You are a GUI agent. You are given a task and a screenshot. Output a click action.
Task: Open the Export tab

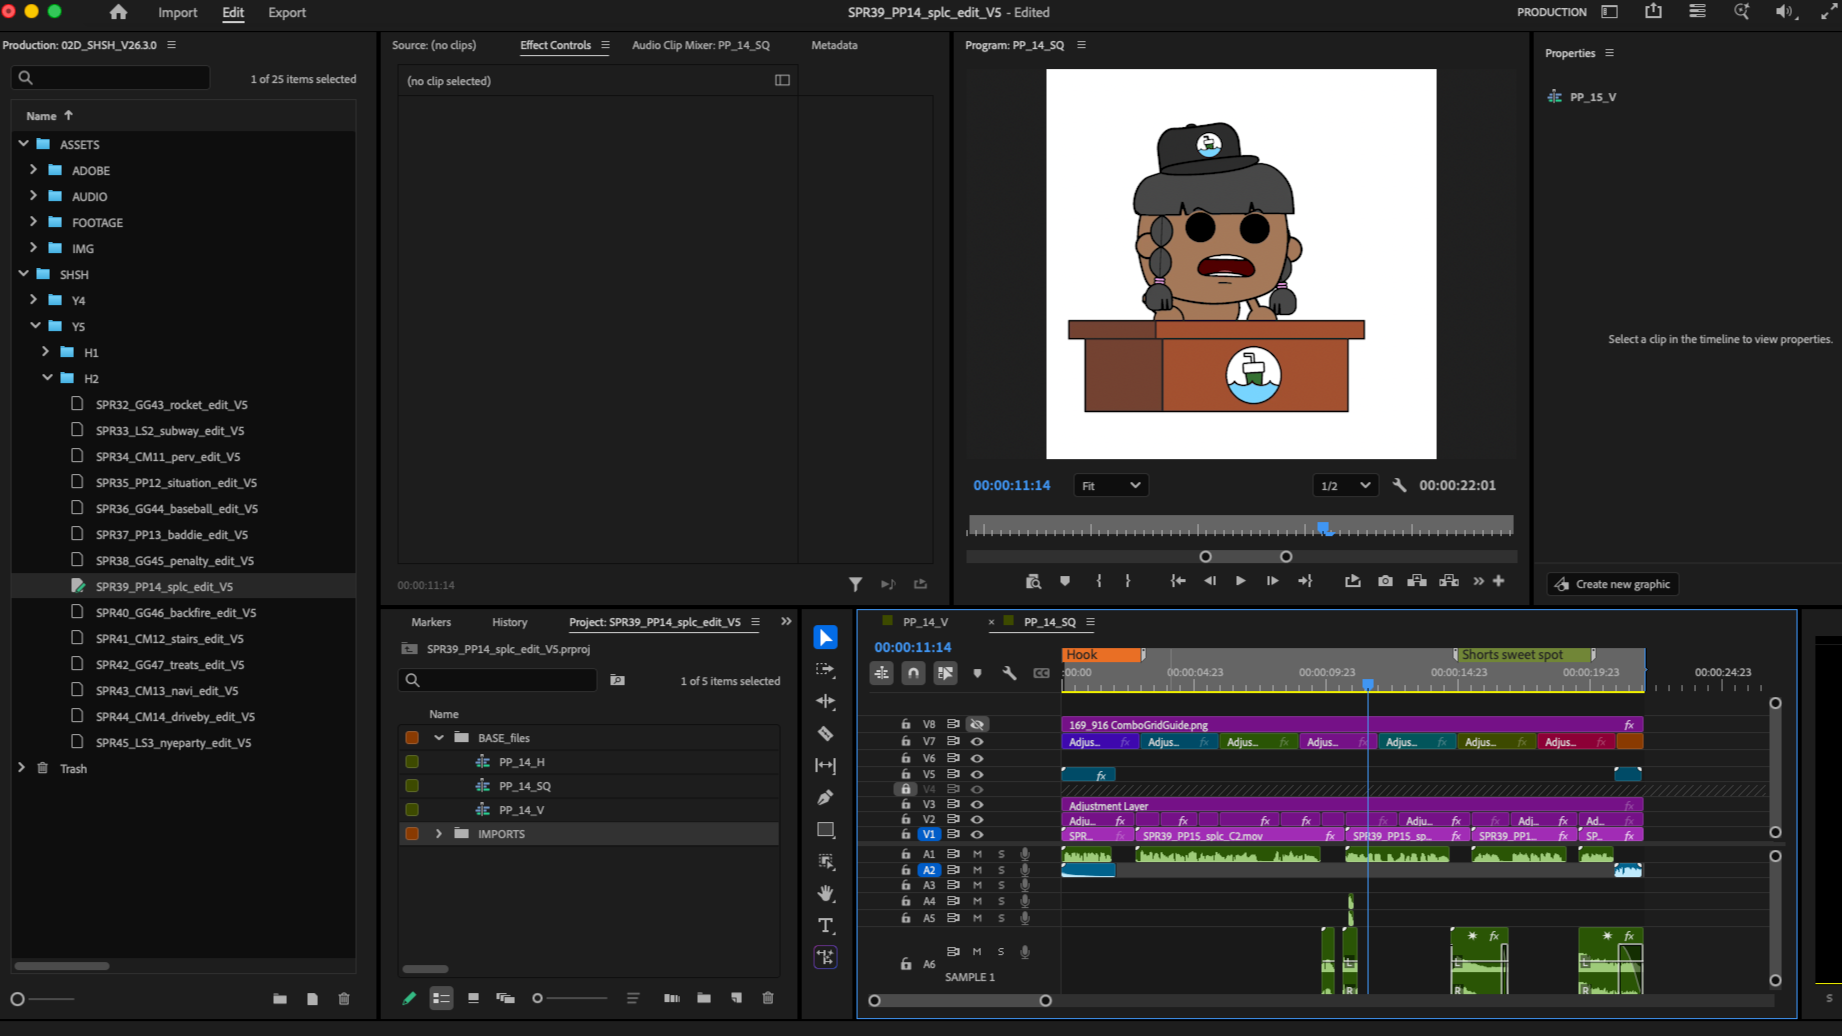[287, 12]
